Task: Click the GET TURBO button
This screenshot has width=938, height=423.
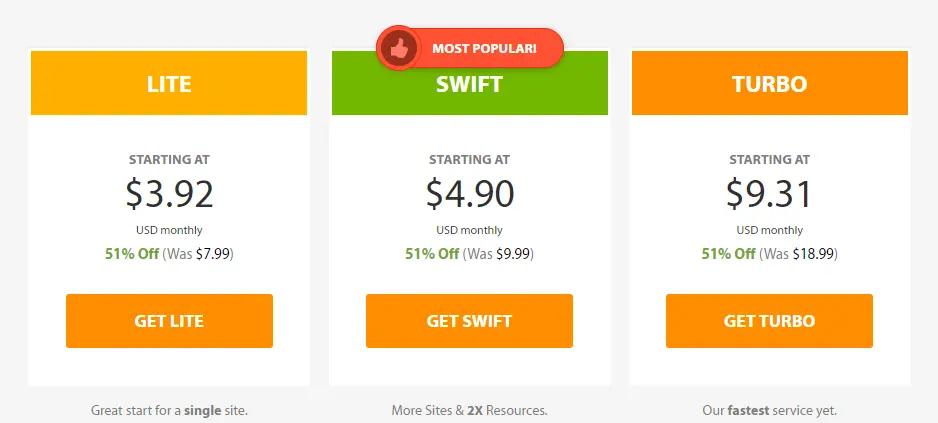Action: (x=769, y=321)
